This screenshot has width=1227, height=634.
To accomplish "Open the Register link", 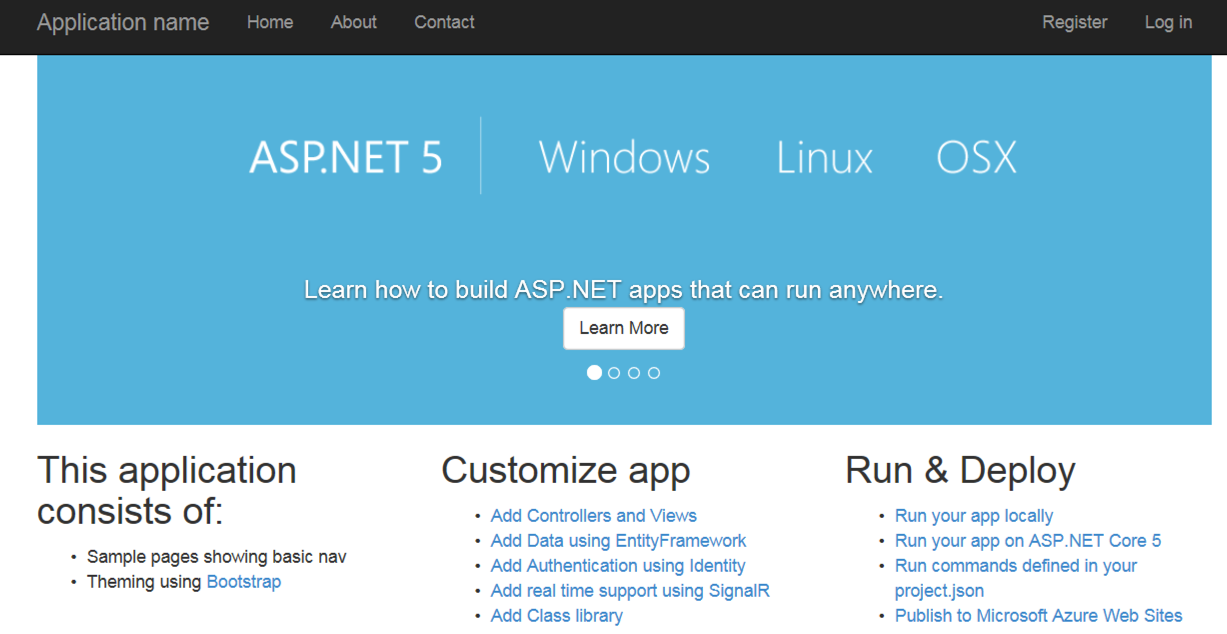I will coord(1075,22).
